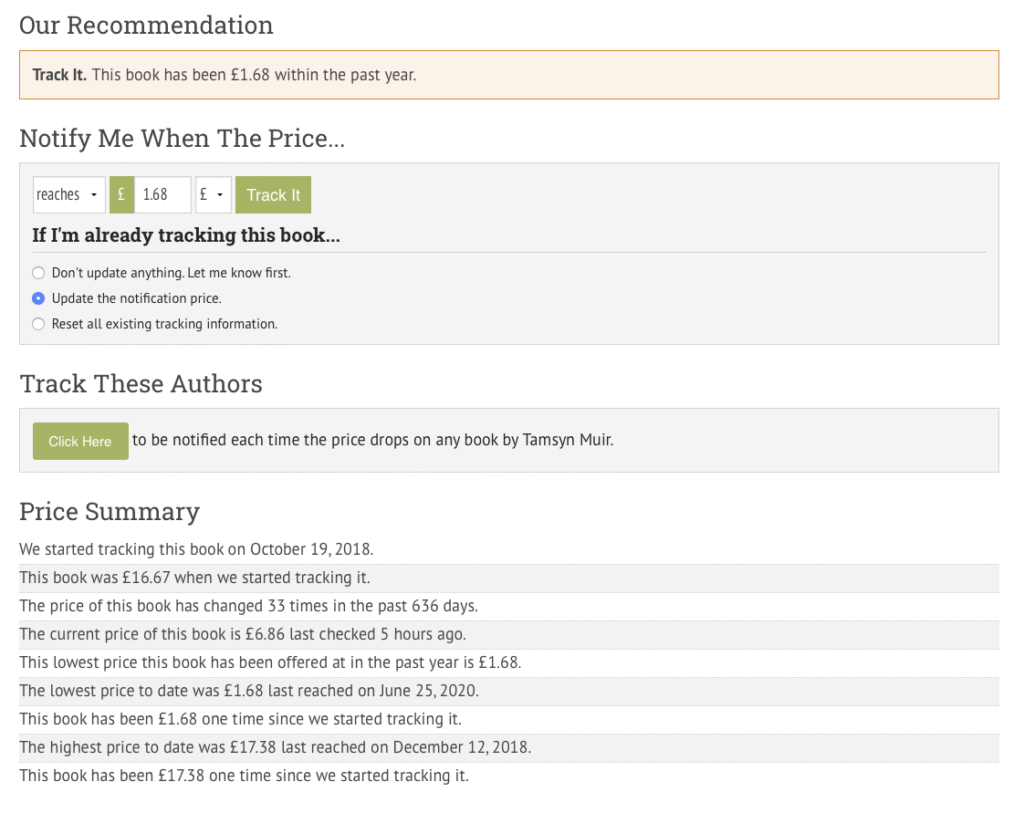Screen dimensions: 1024x813
Task: Choose "Update the notification price" radio option
Action: (39, 298)
